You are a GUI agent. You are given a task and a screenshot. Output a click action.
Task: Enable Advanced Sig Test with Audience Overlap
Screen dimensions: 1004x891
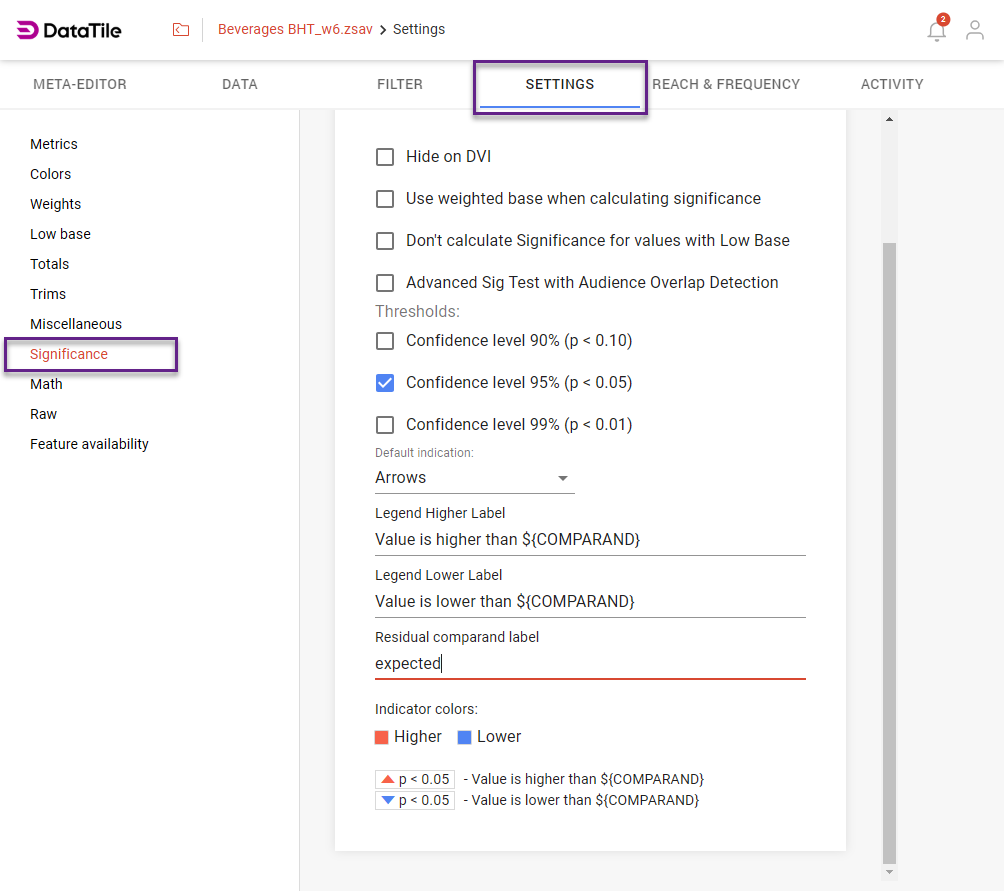385,283
